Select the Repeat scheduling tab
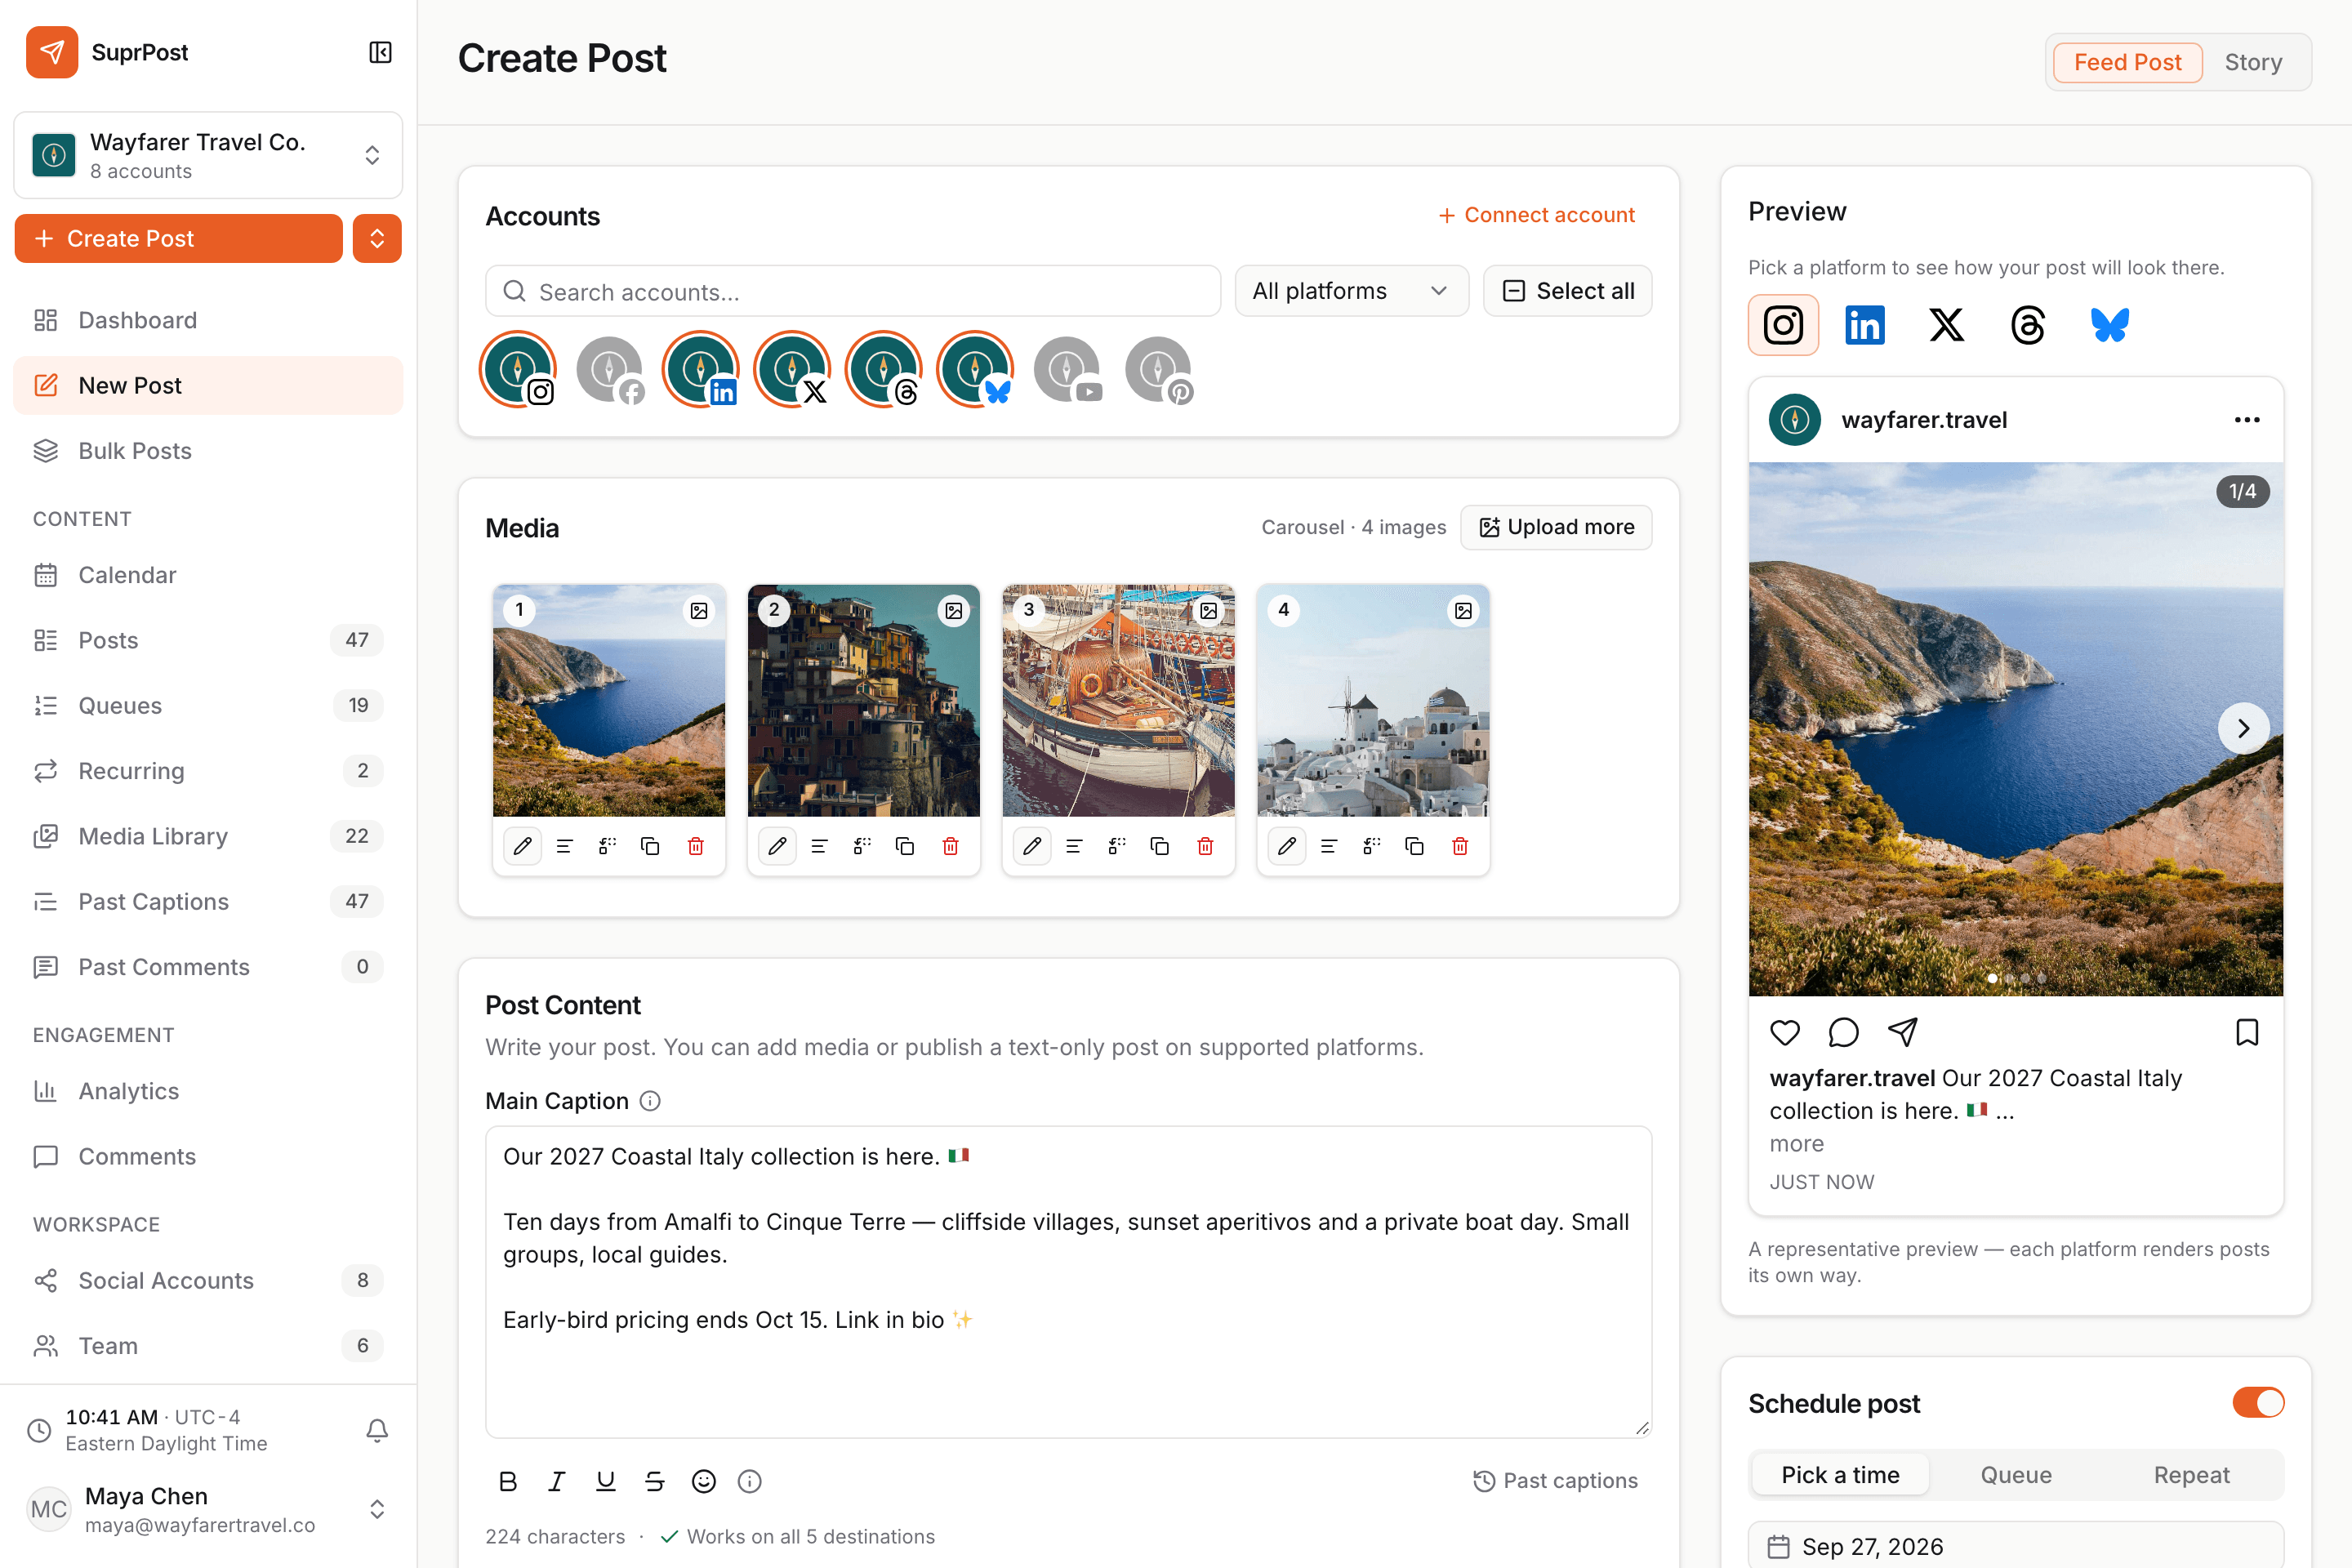 tap(2191, 1475)
